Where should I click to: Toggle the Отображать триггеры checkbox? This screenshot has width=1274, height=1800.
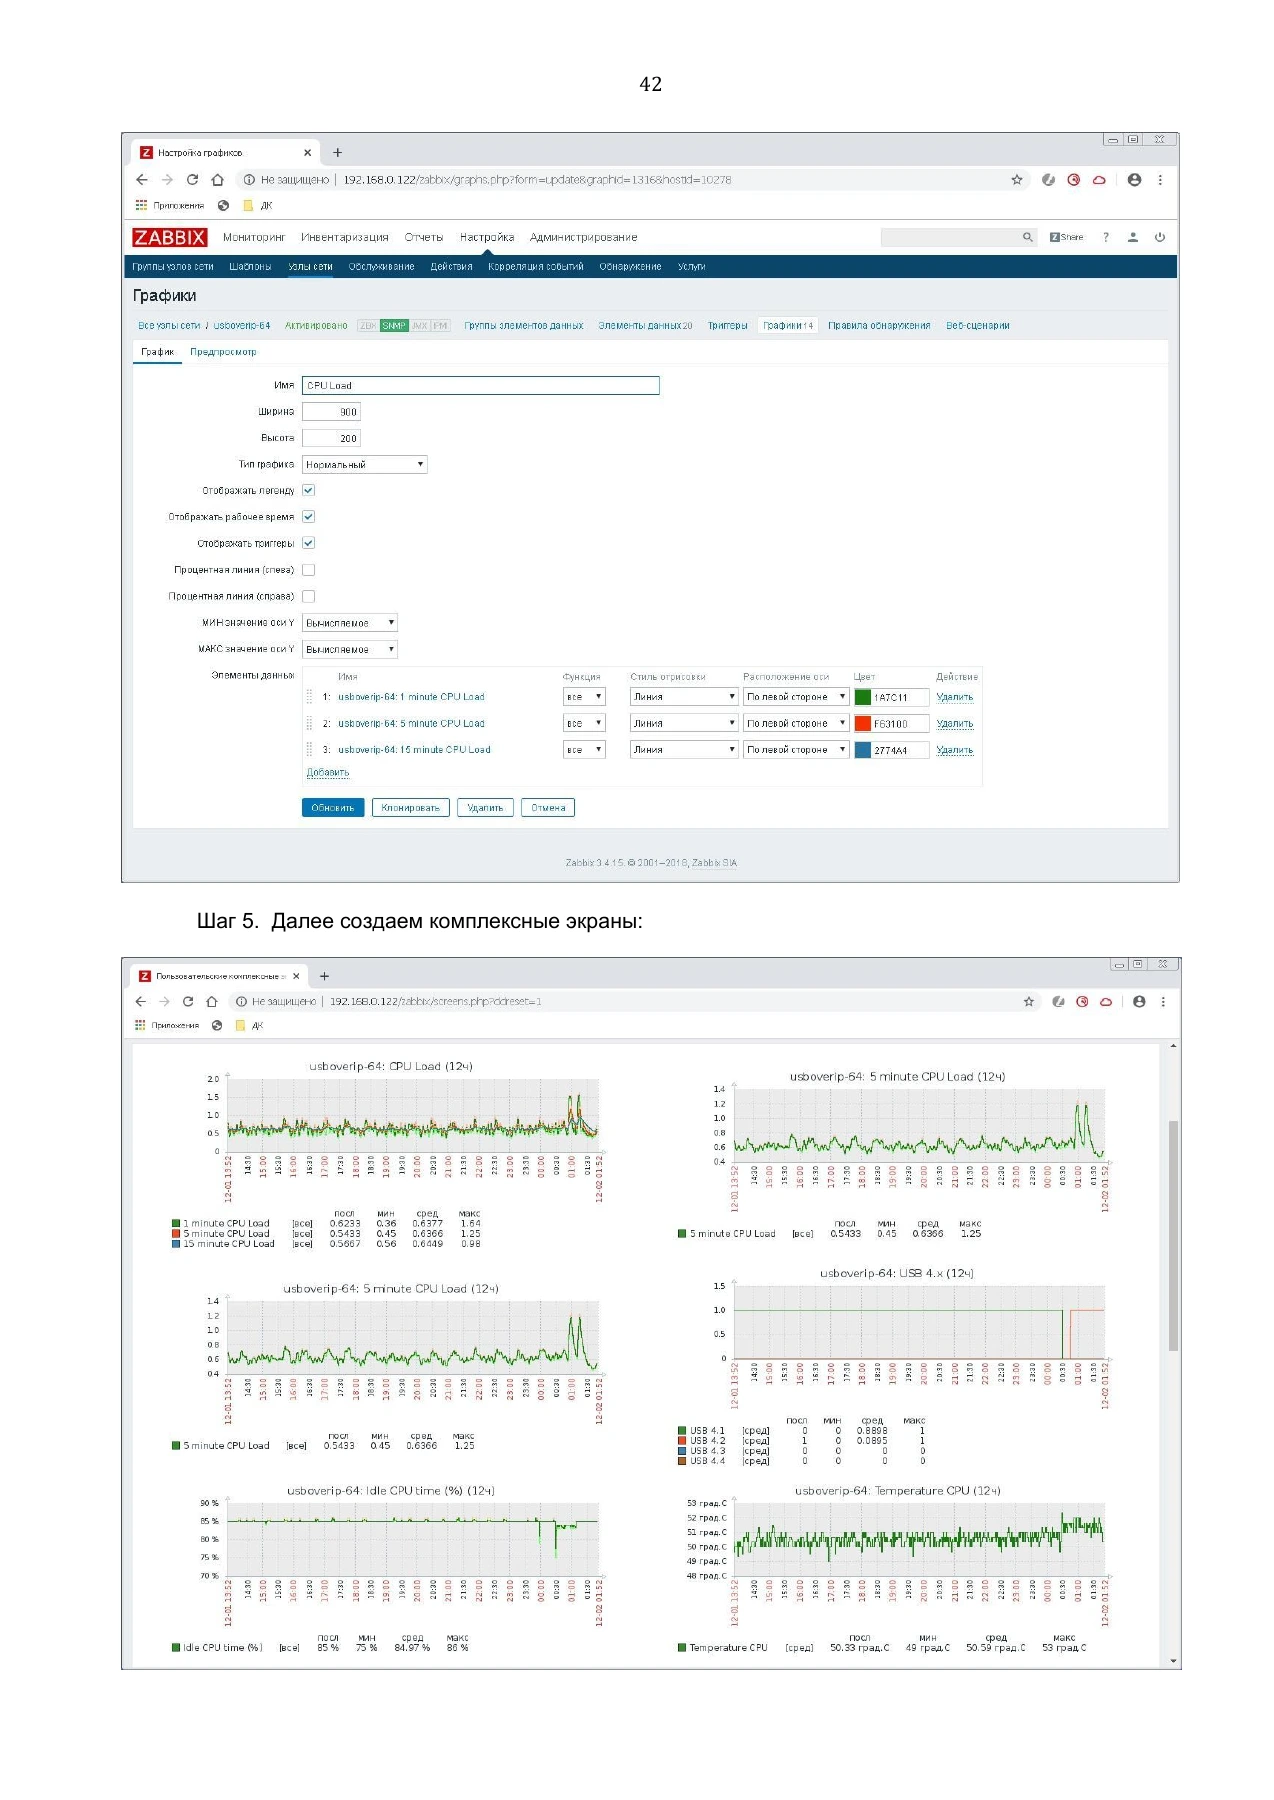point(309,543)
